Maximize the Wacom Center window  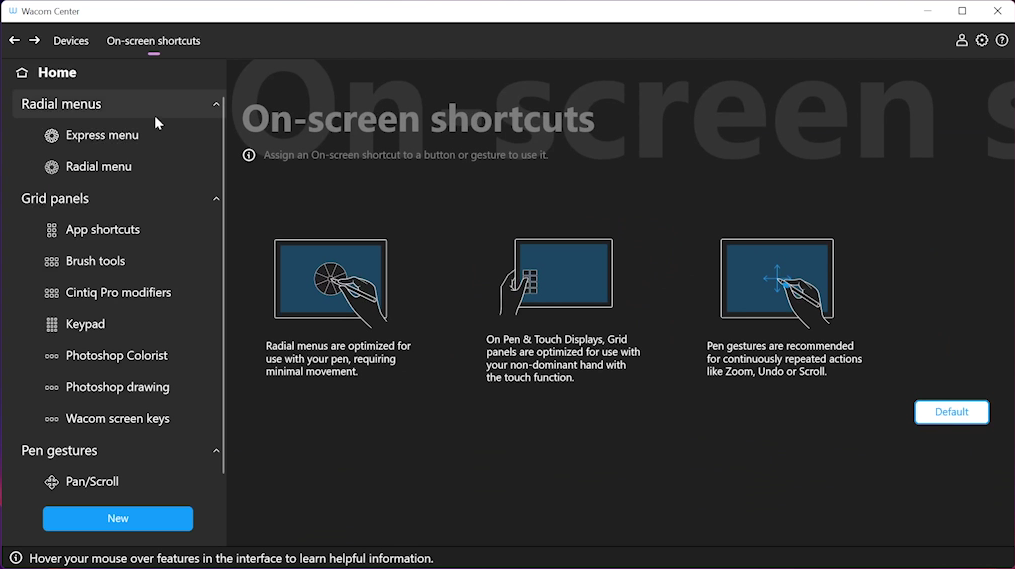pos(963,11)
